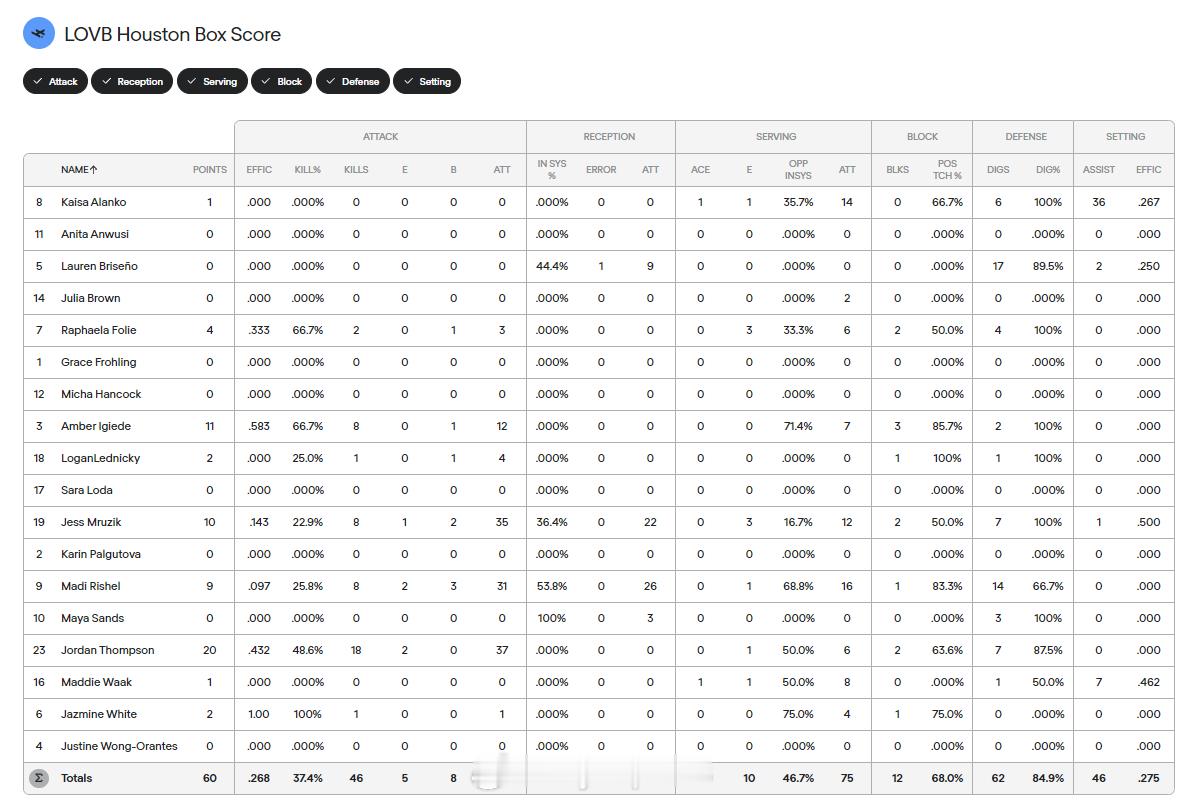Screen dimensions: 1186x802
Task: Toggle the Setting stats filter chip
Action: [427, 81]
